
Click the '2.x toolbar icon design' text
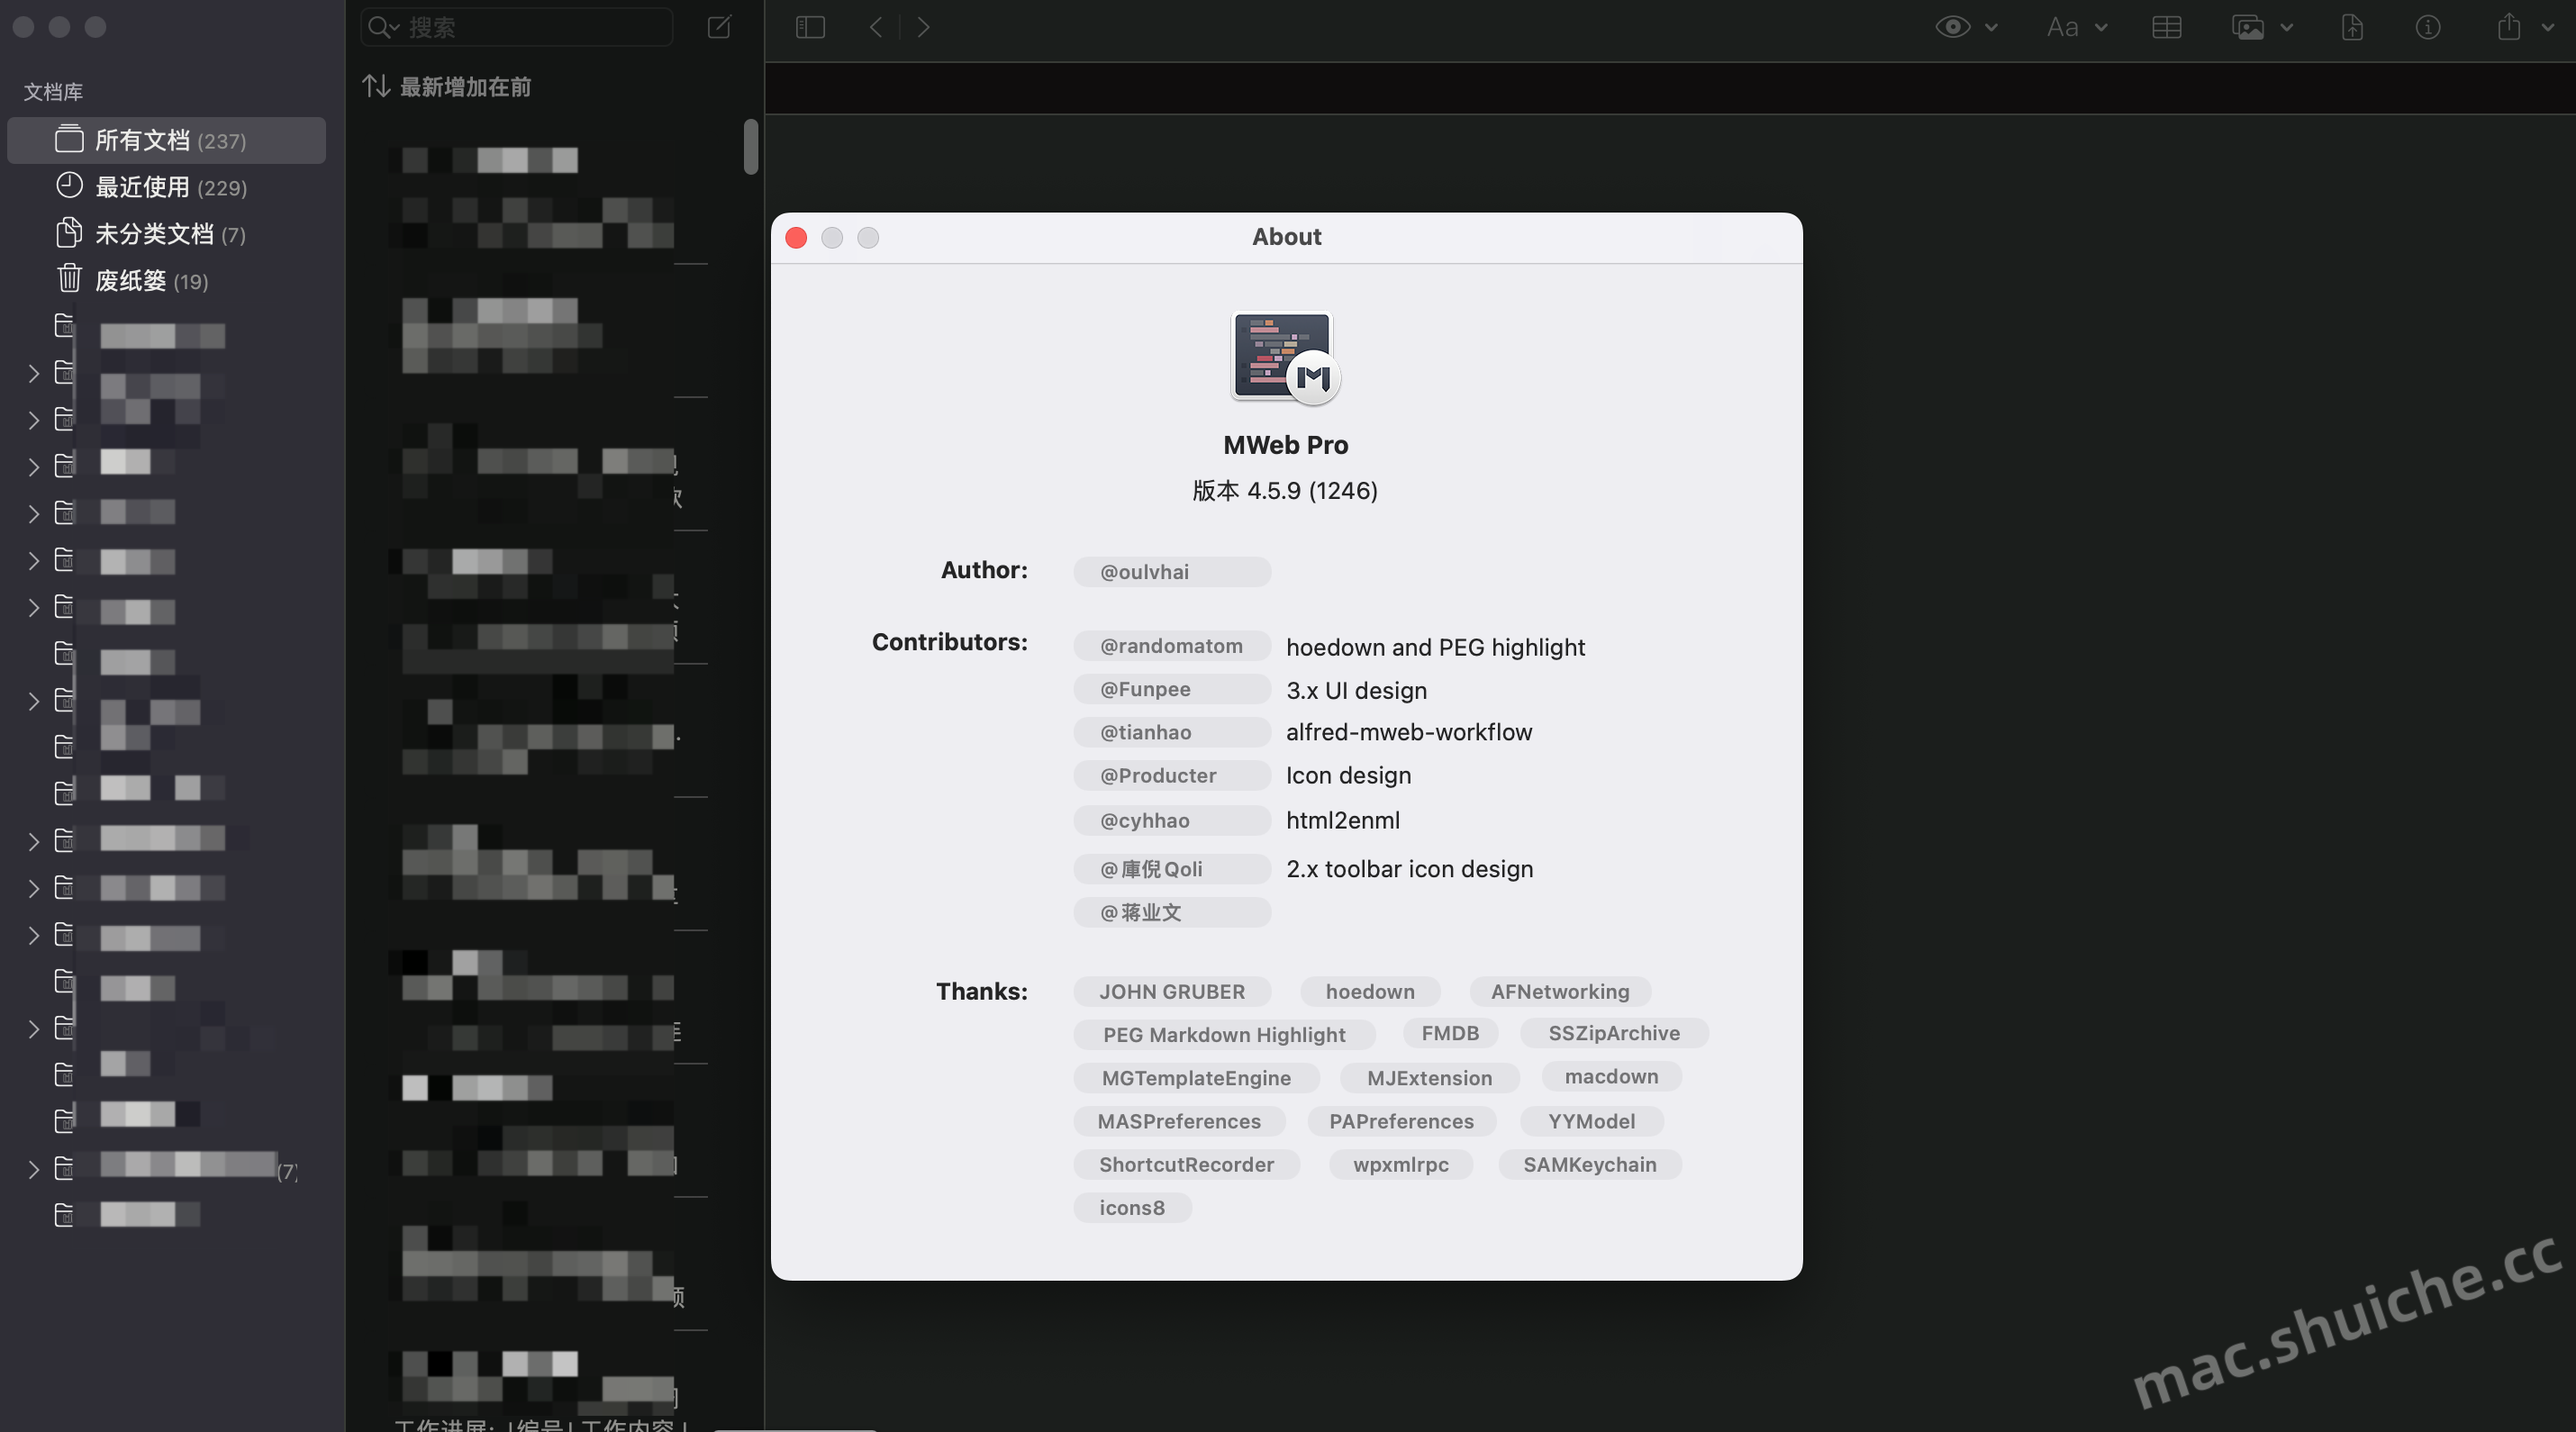[1409, 869]
